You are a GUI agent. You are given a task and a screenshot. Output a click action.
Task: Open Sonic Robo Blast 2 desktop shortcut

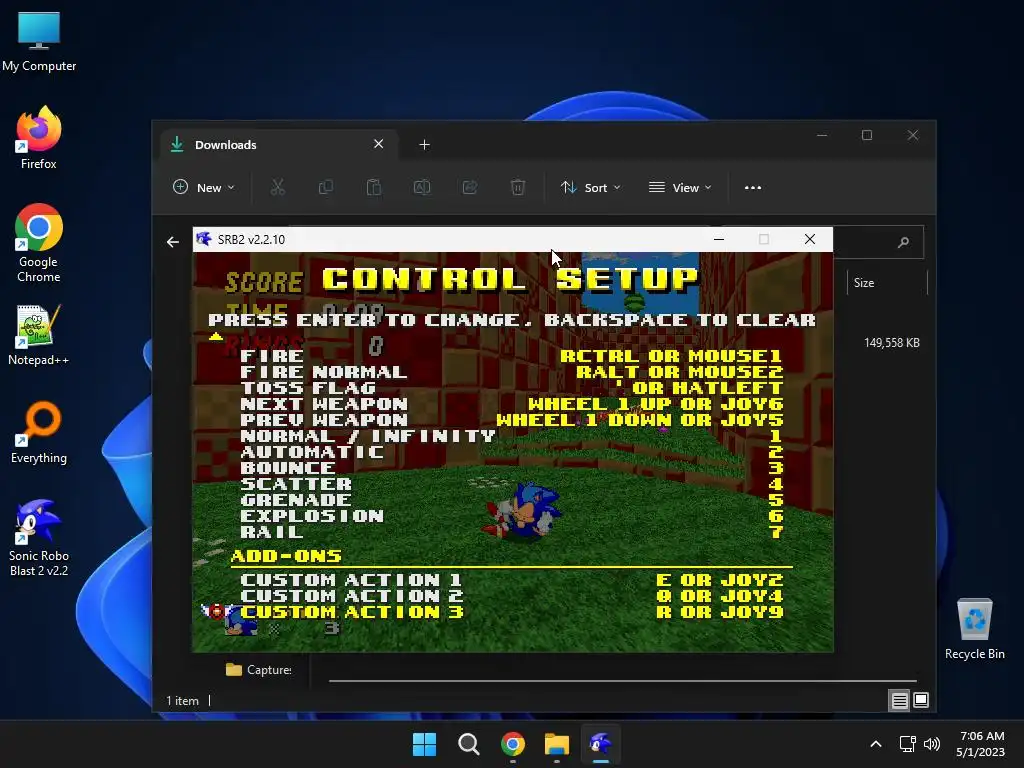click(x=39, y=537)
